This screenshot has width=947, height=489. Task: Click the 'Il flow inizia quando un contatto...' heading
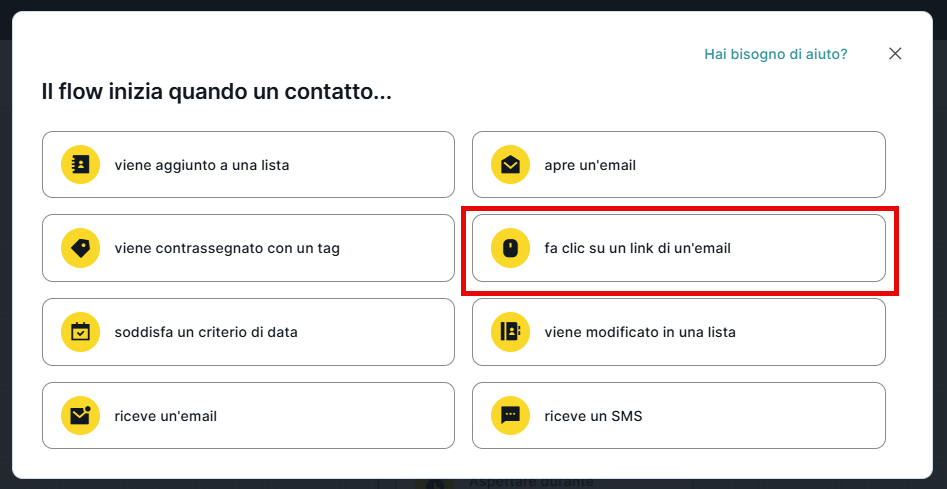pos(216,93)
